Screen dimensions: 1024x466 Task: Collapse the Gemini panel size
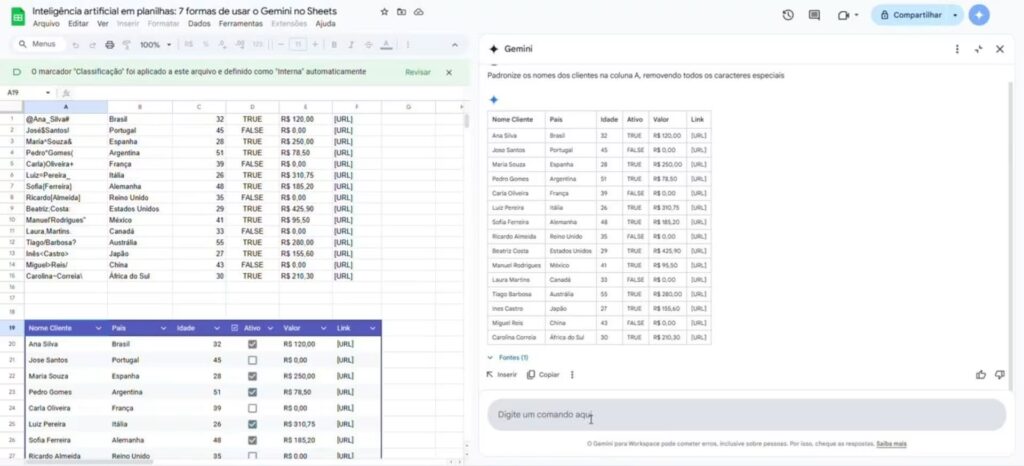pyautogui.click(x=978, y=49)
